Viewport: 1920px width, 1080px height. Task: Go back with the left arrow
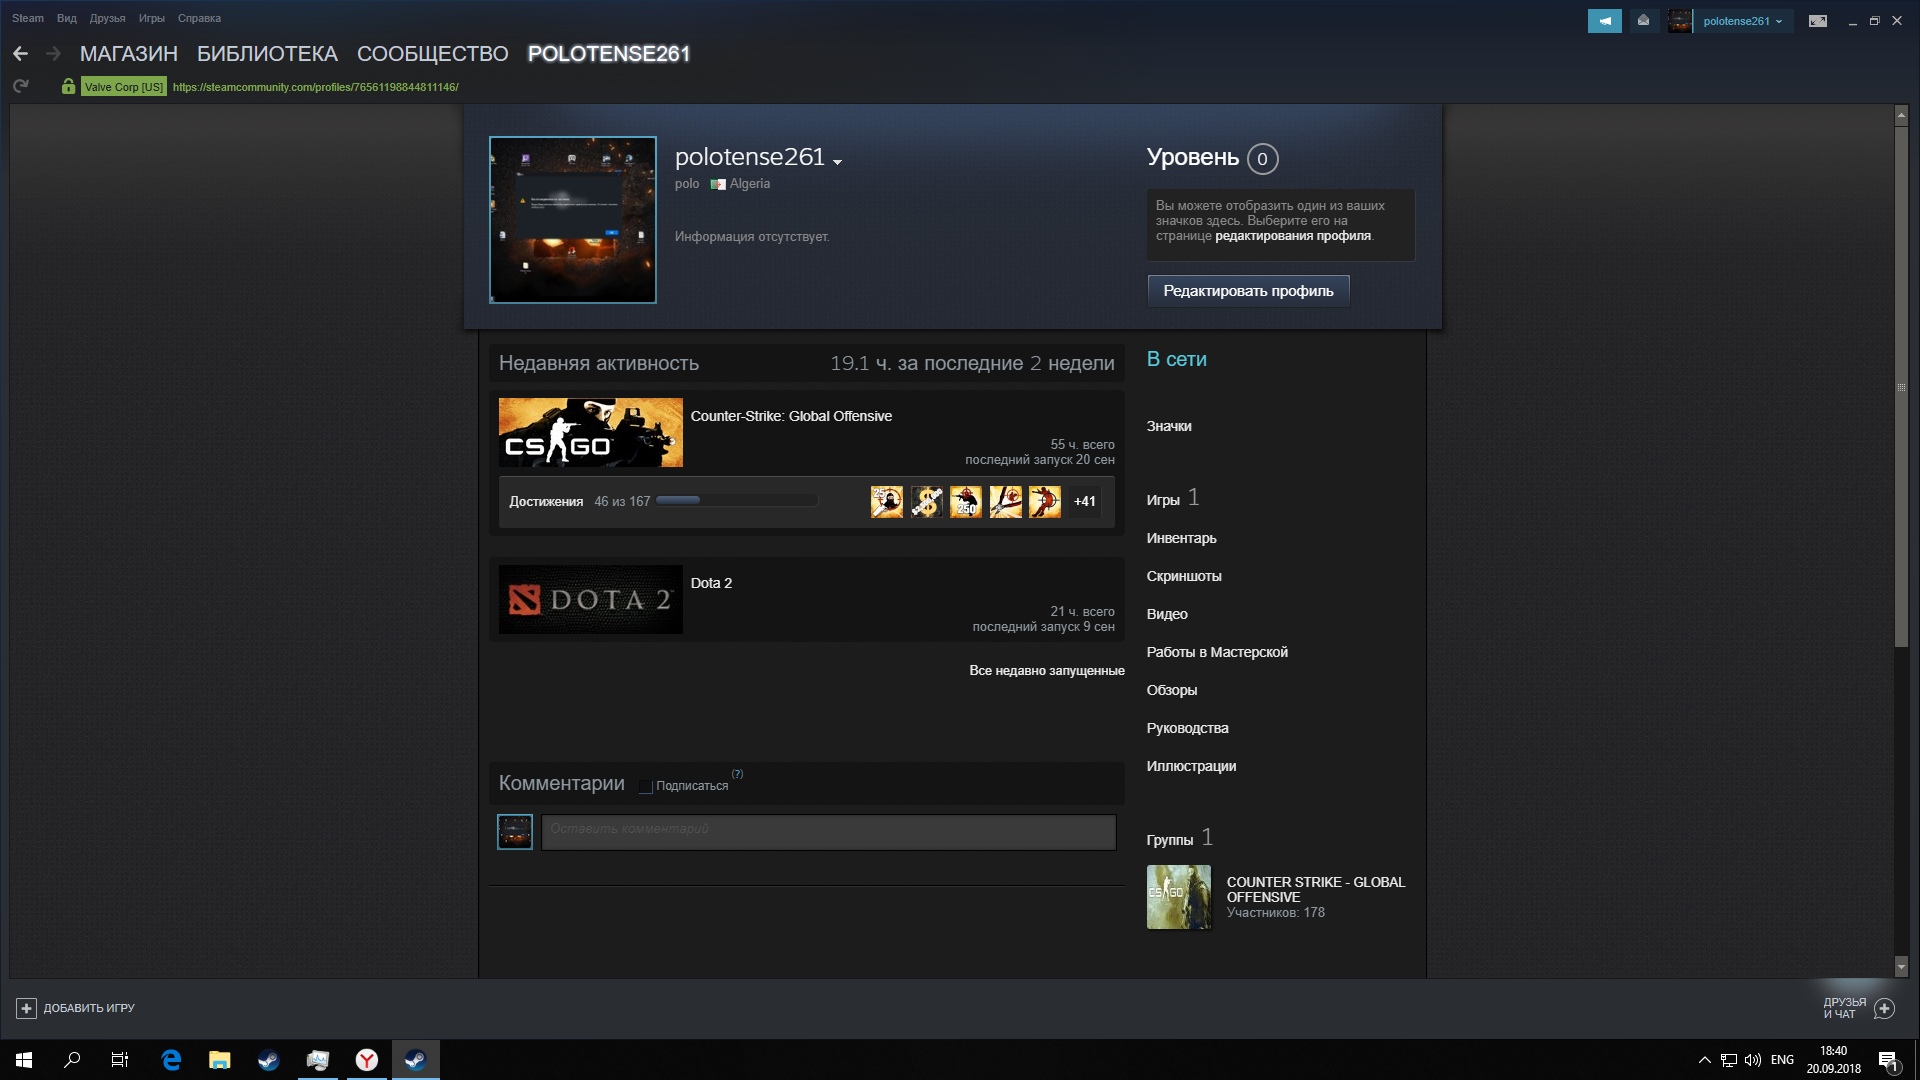(20, 54)
